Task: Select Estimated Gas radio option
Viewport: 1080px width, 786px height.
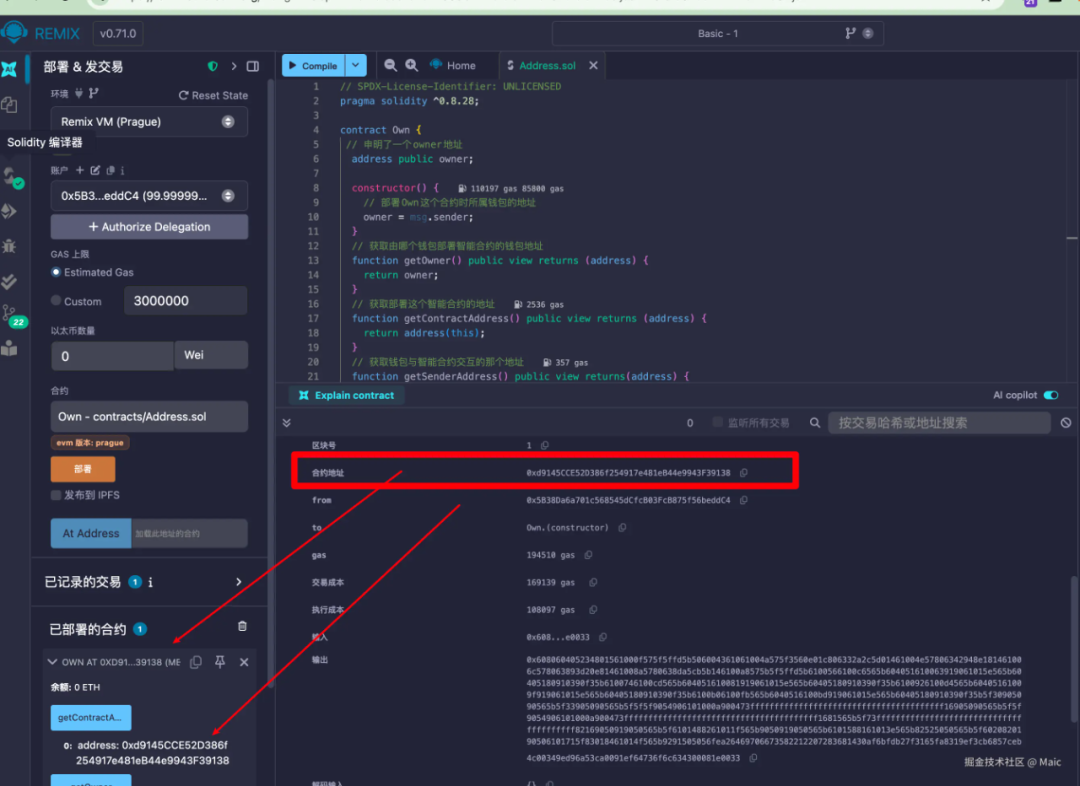Action: point(56,272)
